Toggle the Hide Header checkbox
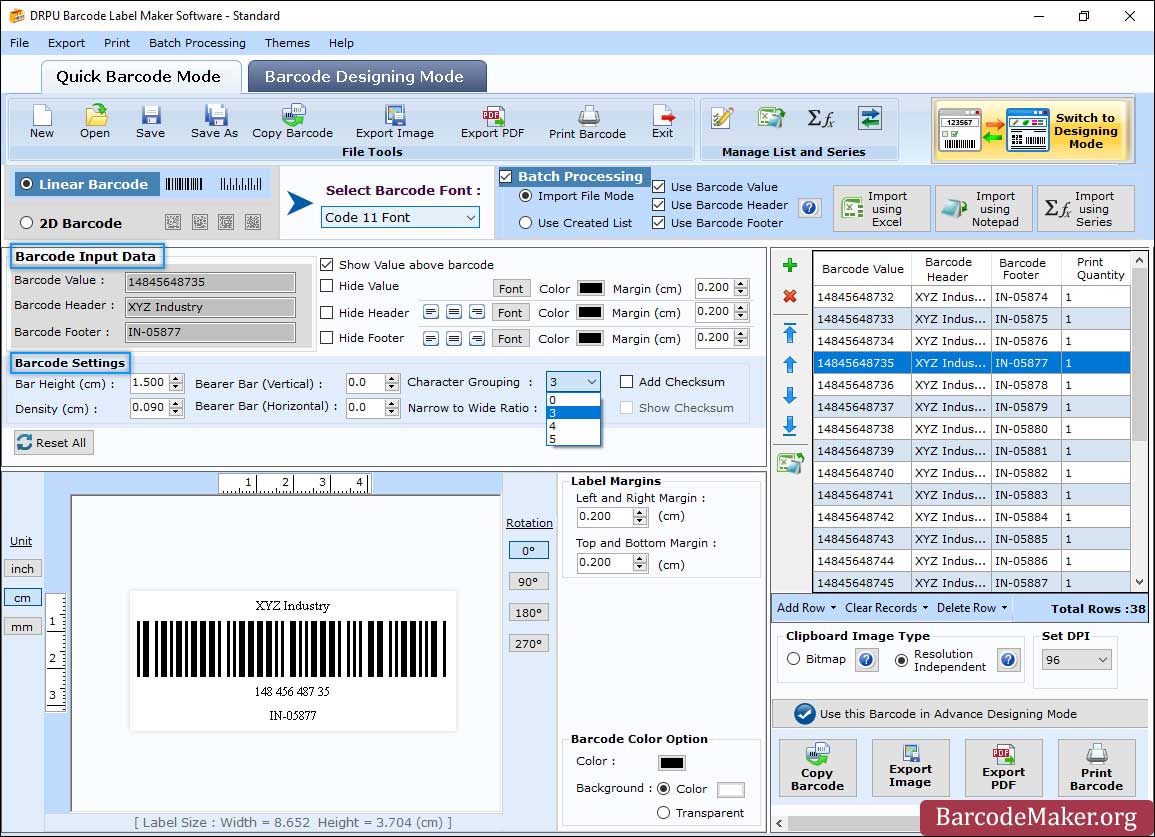 pyautogui.click(x=327, y=313)
